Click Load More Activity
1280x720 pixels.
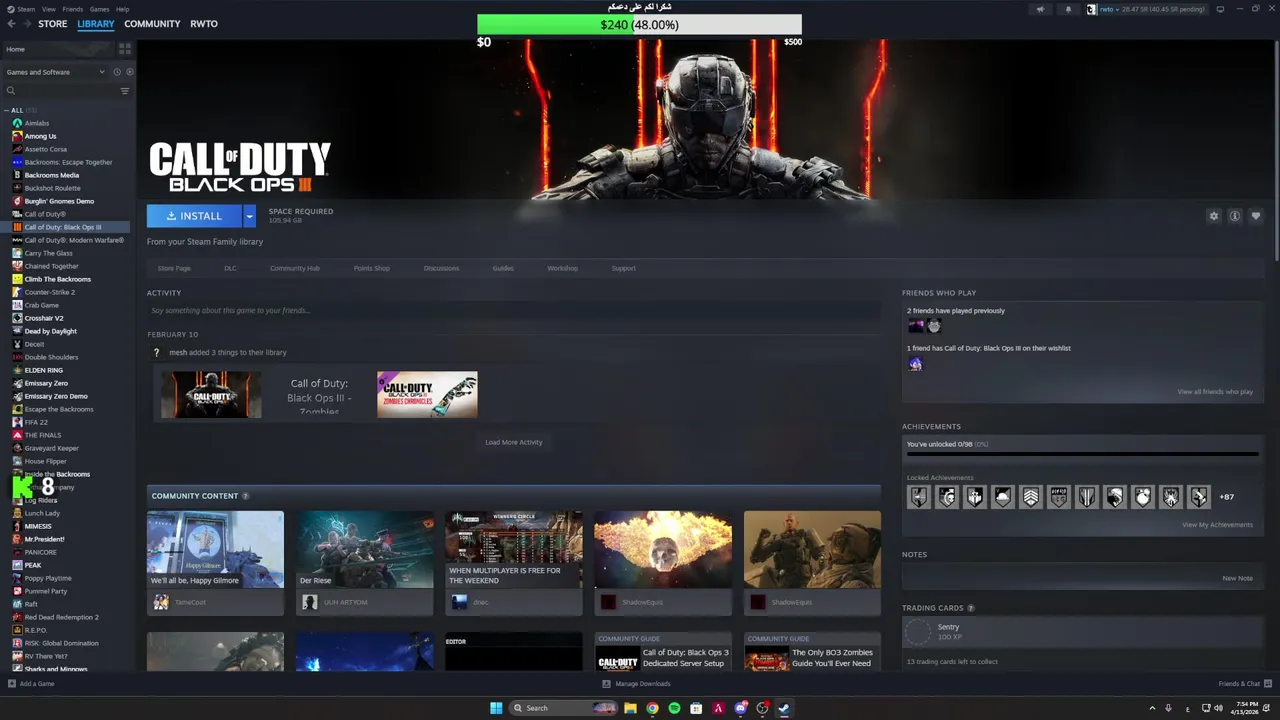coord(514,442)
